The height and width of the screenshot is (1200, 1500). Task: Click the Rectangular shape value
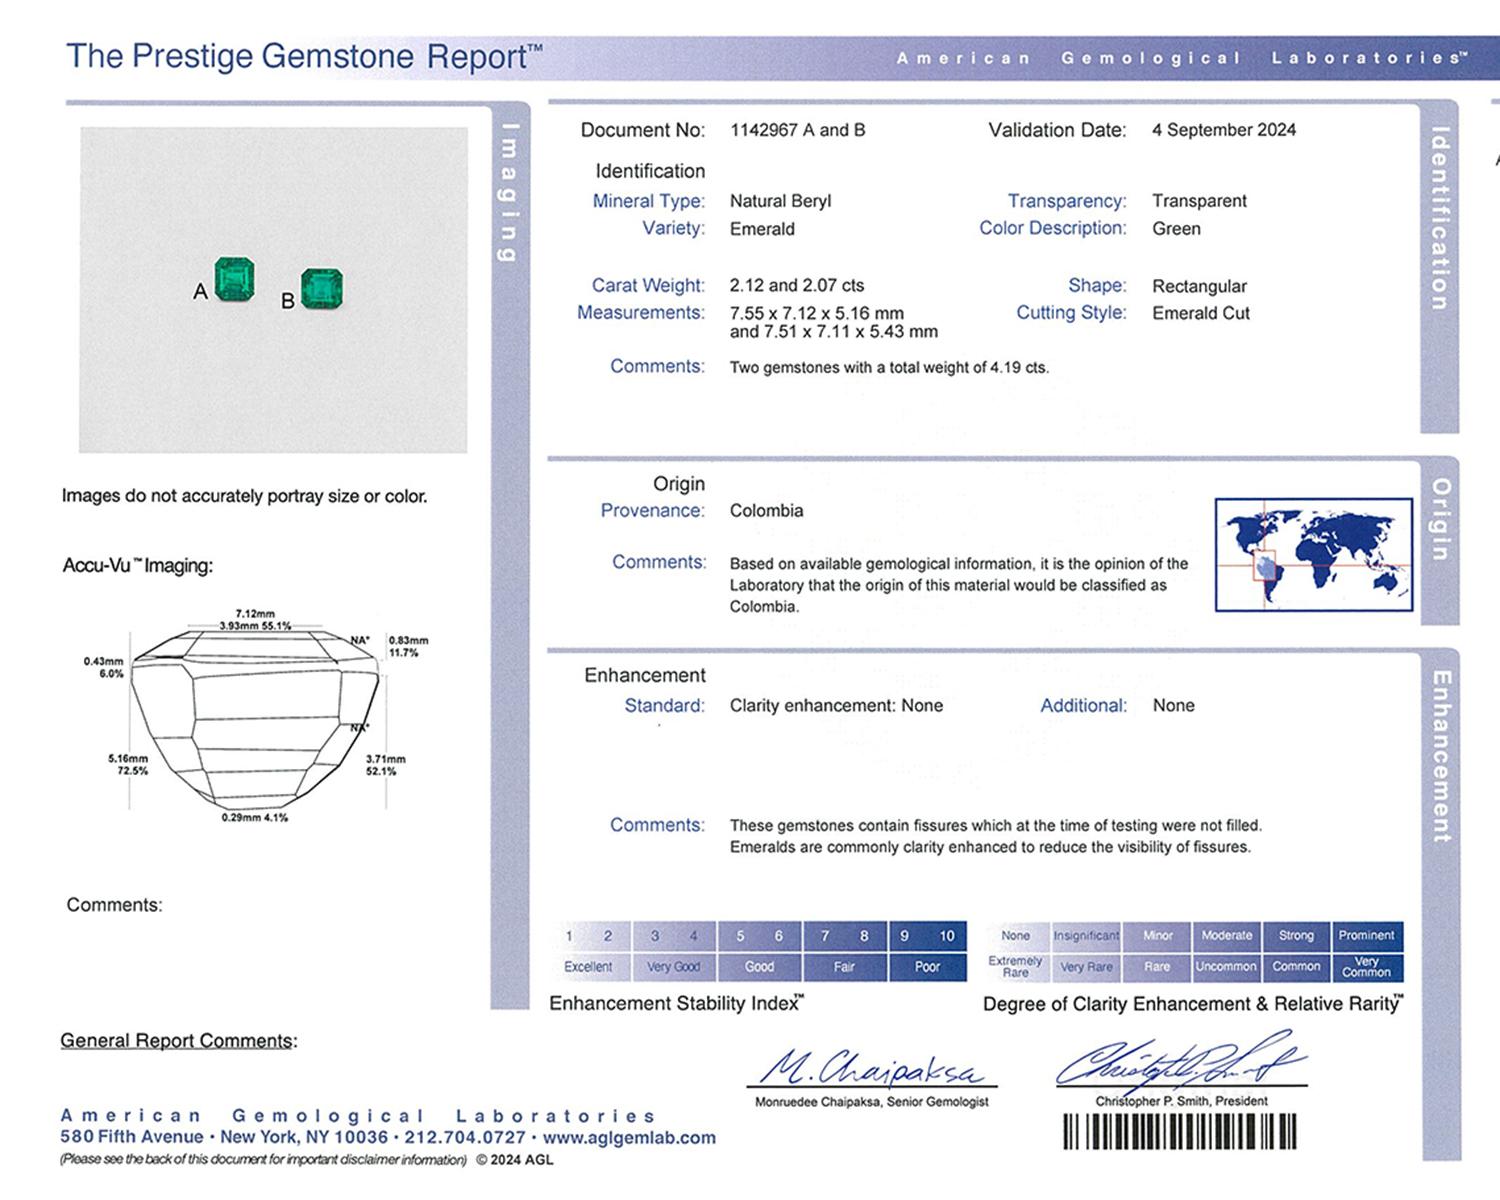(x=1199, y=286)
